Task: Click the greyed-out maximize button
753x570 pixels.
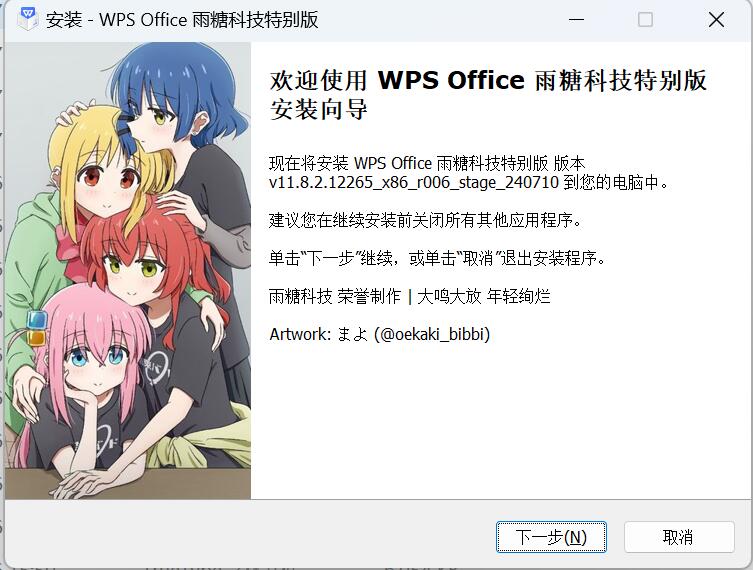Action: coord(645,20)
